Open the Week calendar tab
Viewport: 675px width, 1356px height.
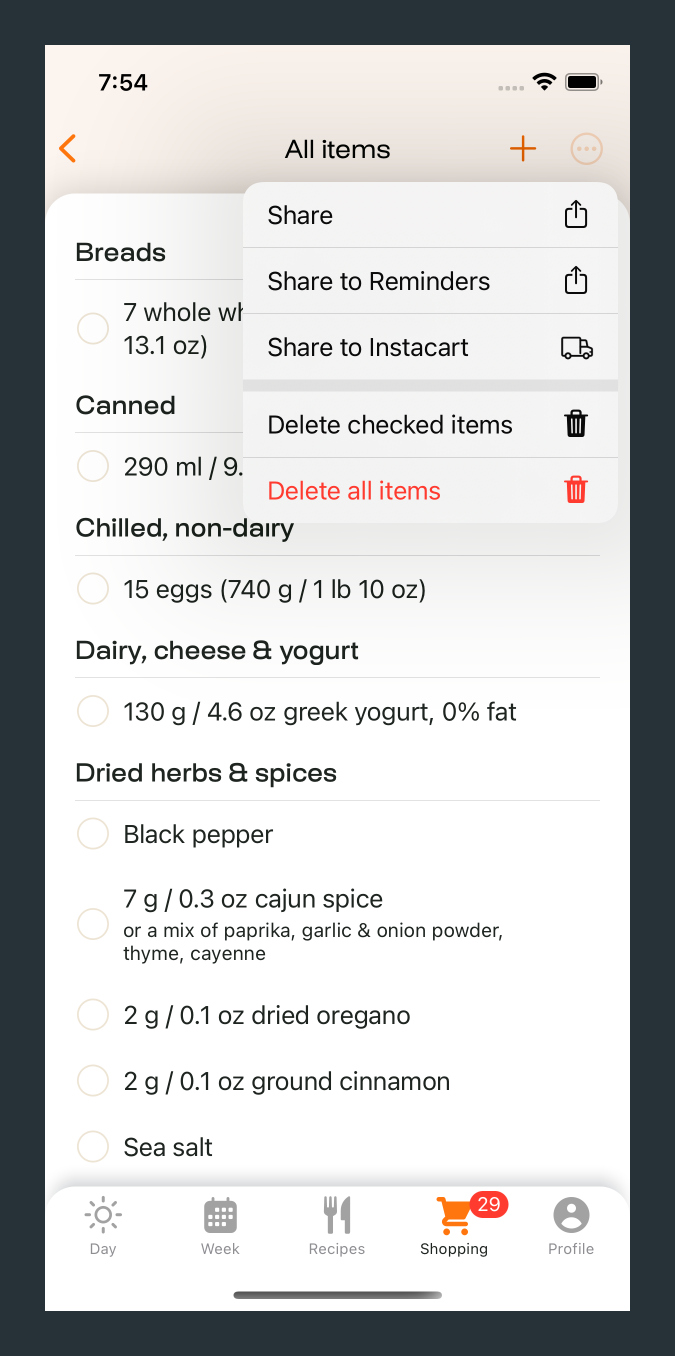[220, 1225]
